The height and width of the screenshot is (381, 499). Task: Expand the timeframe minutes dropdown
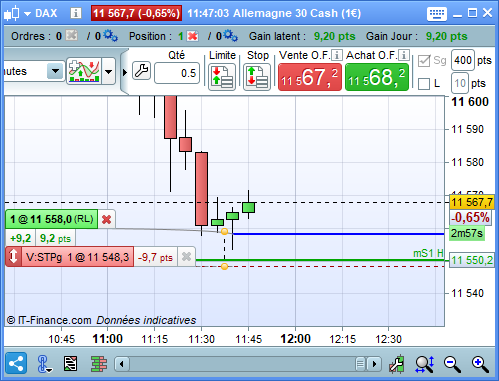(55, 71)
